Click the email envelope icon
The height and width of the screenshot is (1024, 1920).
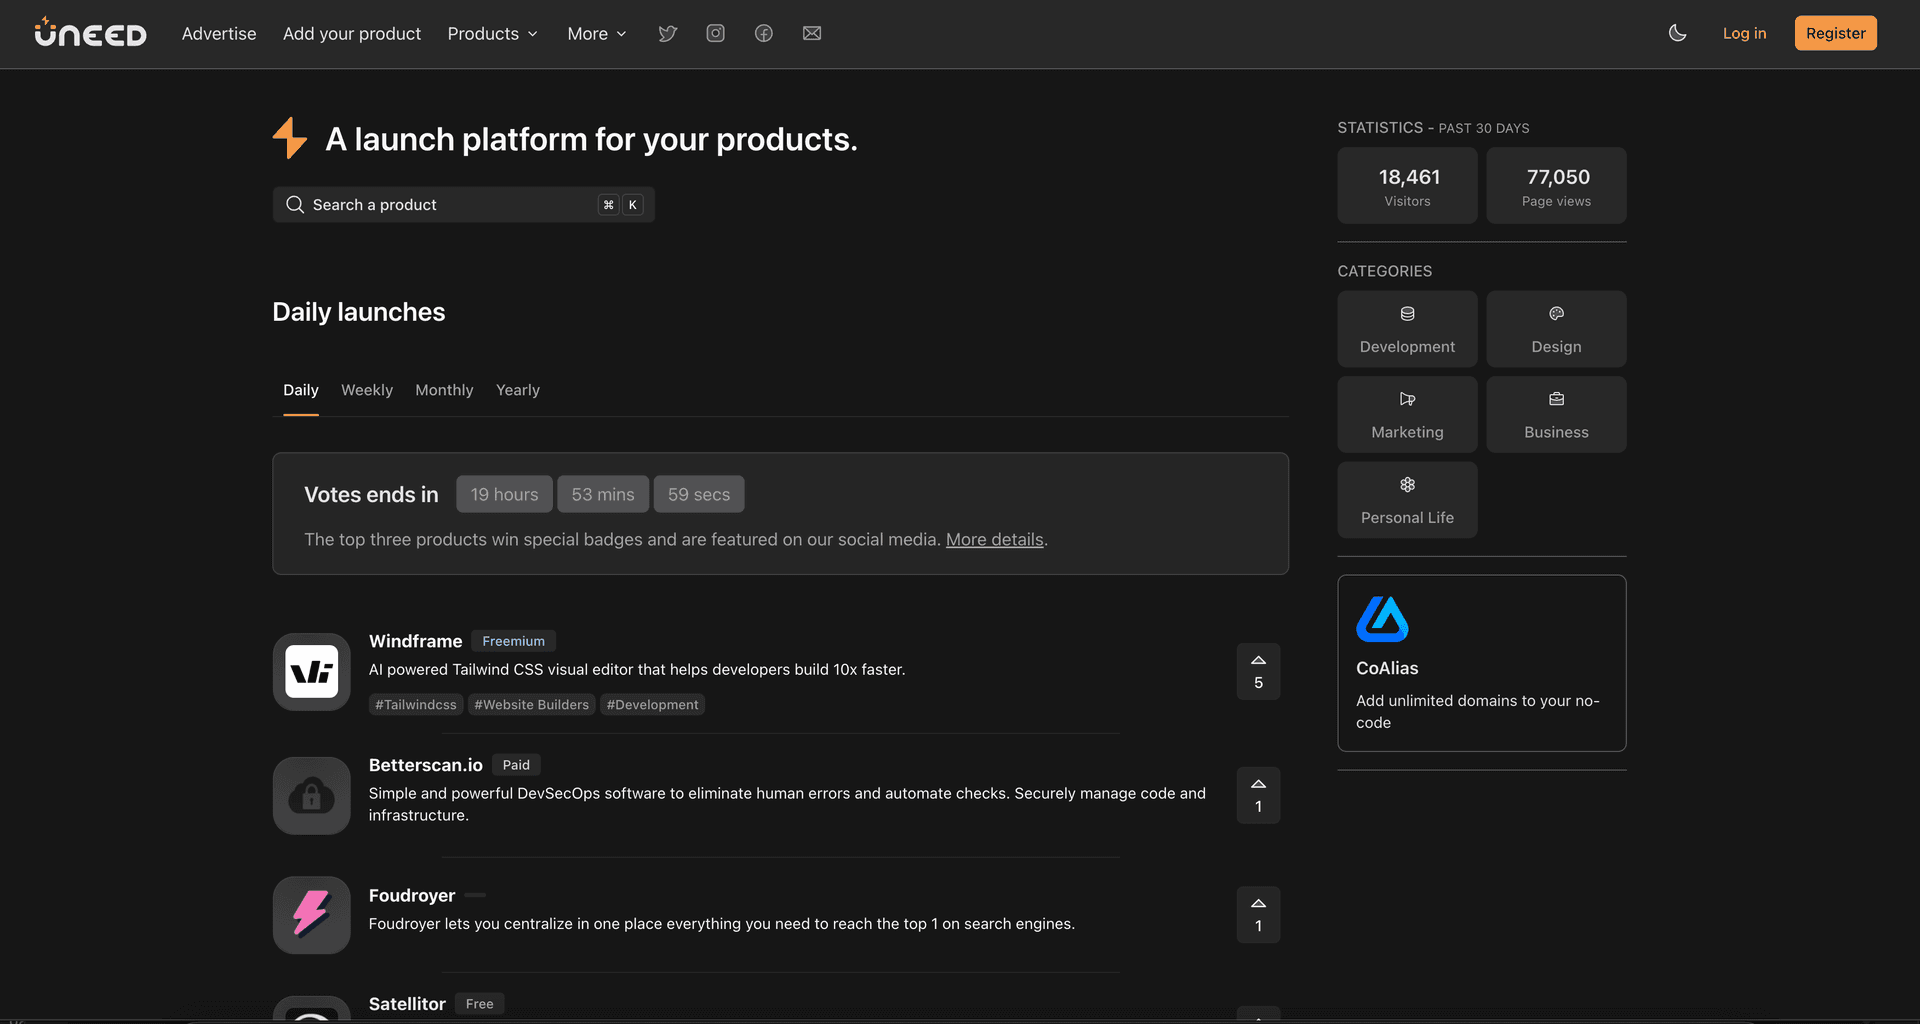812,33
